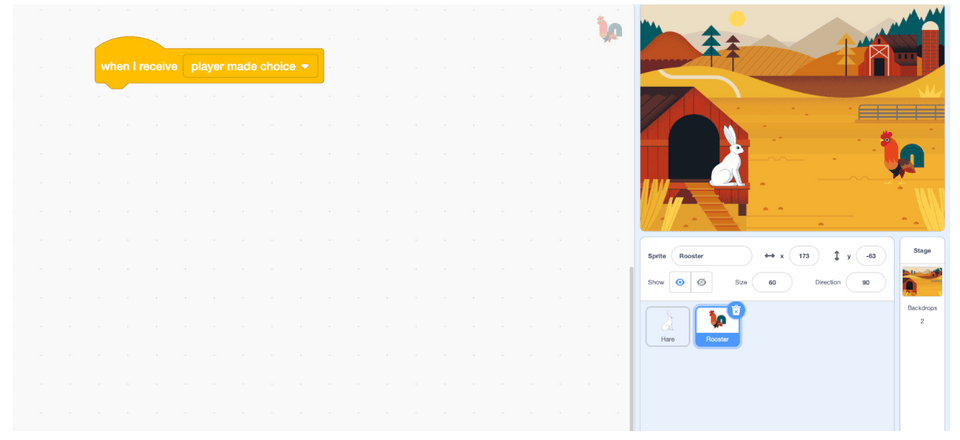Screen dimensions: 960x440
Task: Select the 'when I receive' hat block
Action: tap(138, 66)
